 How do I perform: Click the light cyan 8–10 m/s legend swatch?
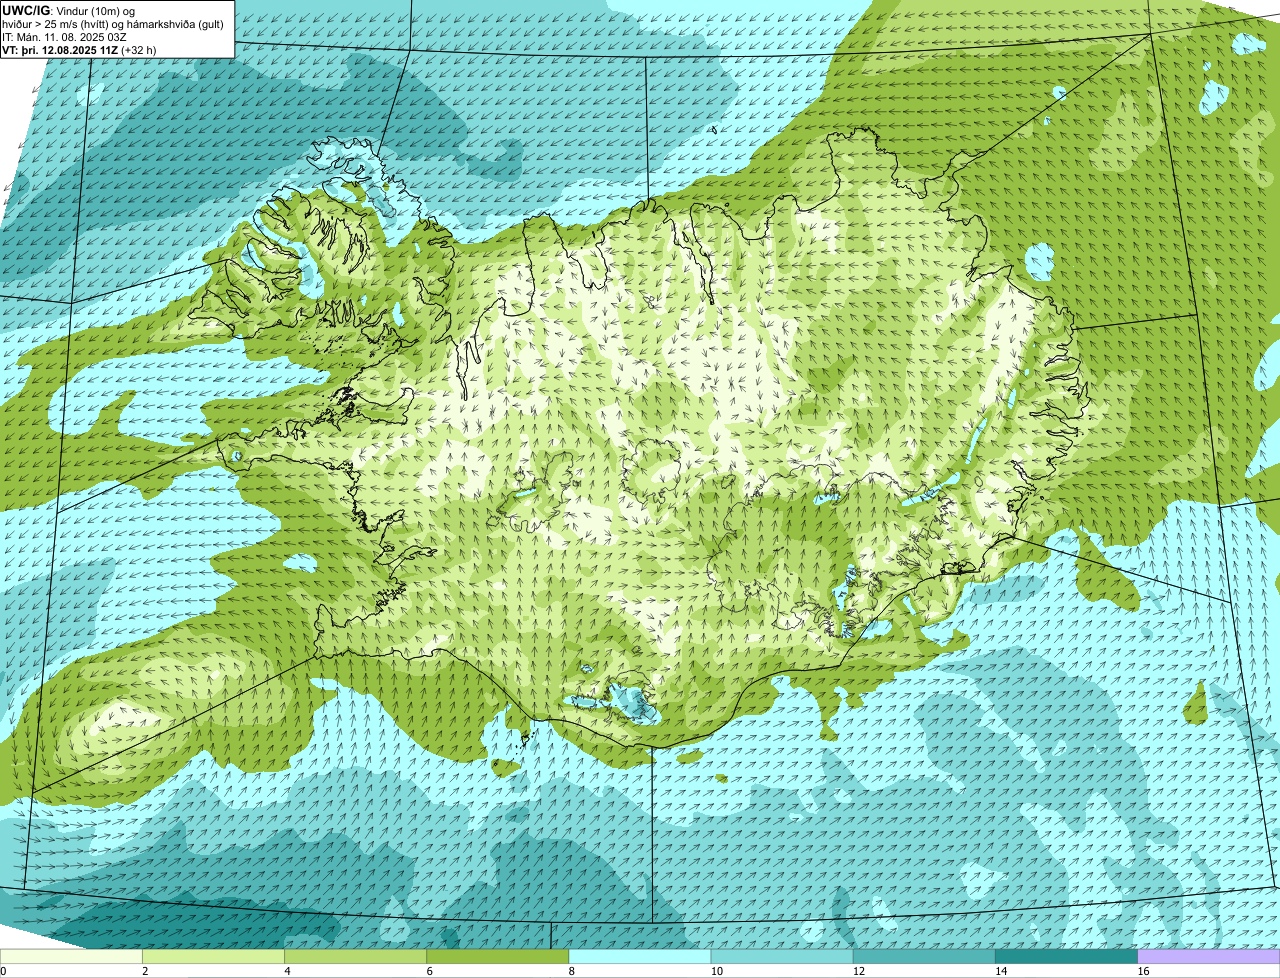tap(640, 956)
